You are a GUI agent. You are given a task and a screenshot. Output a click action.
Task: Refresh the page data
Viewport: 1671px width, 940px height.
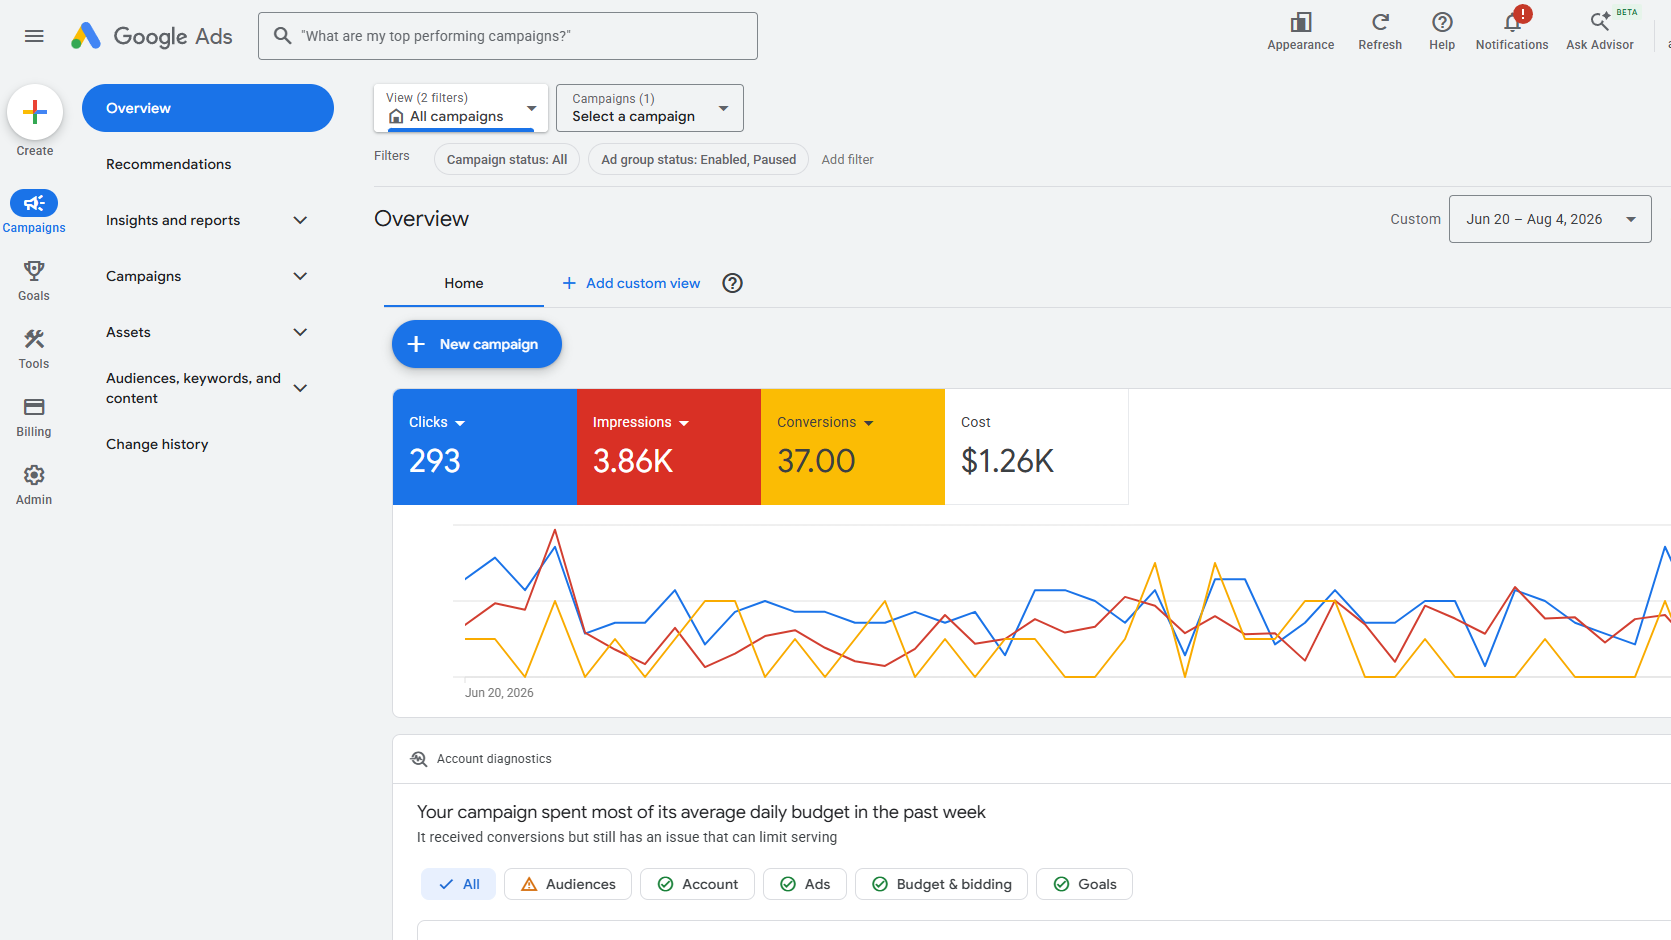[x=1380, y=31]
